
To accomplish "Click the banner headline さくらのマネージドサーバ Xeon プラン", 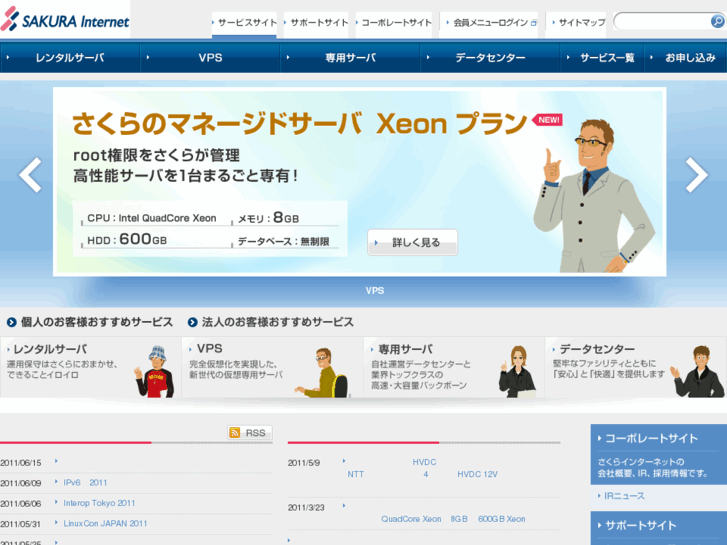I will tap(300, 124).
